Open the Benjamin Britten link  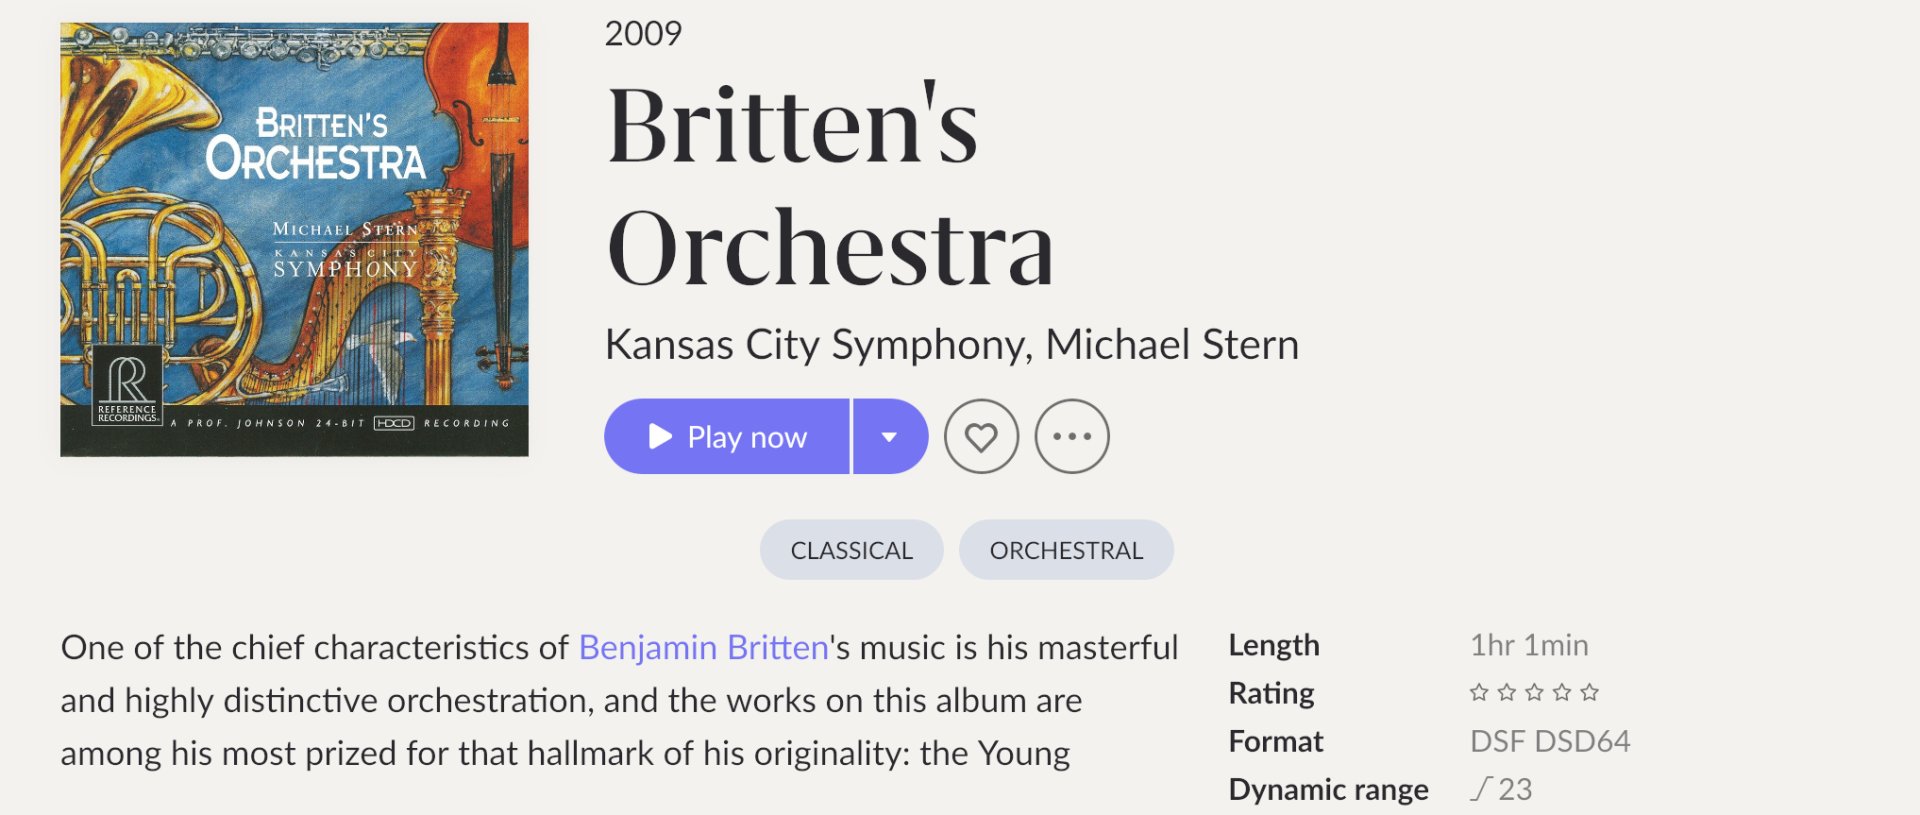tap(704, 647)
